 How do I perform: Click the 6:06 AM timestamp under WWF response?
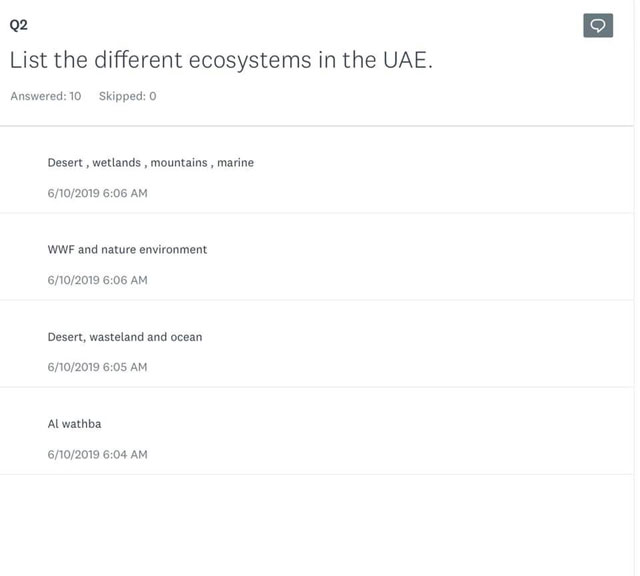tap(97, 280)
